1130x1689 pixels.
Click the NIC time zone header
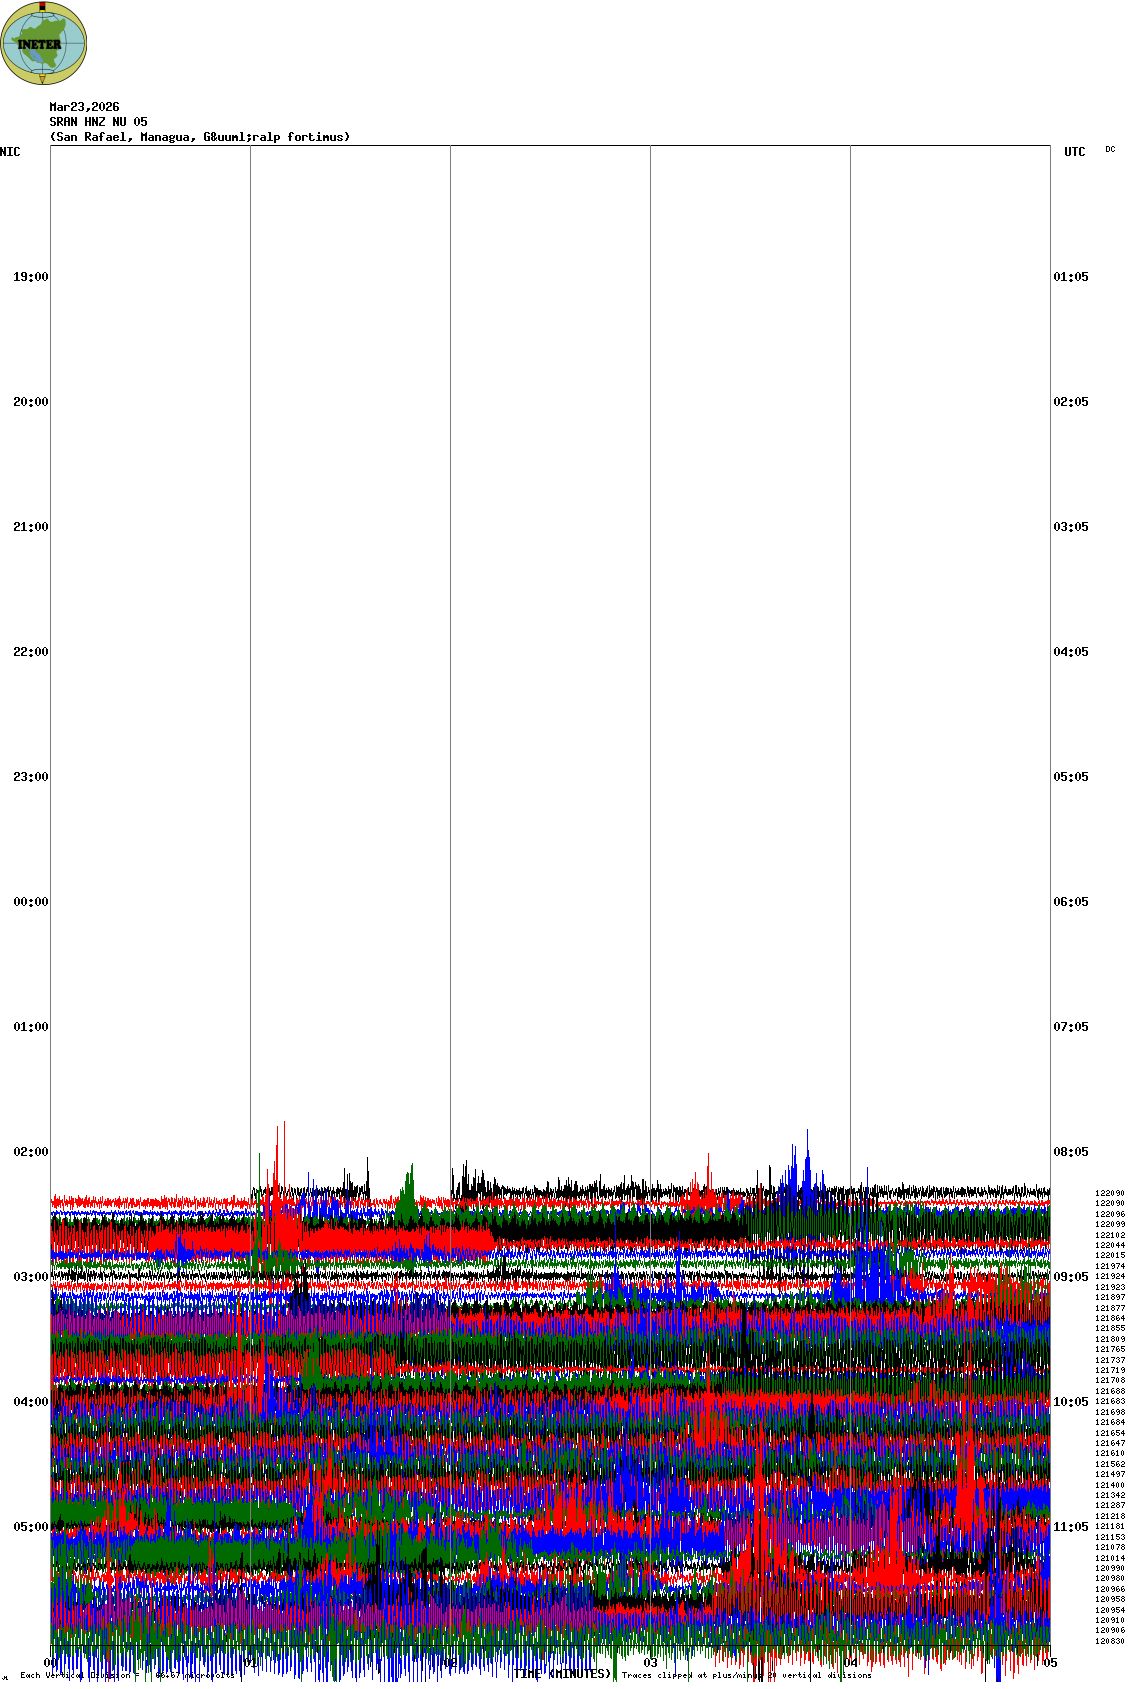[x=10, y=152]
